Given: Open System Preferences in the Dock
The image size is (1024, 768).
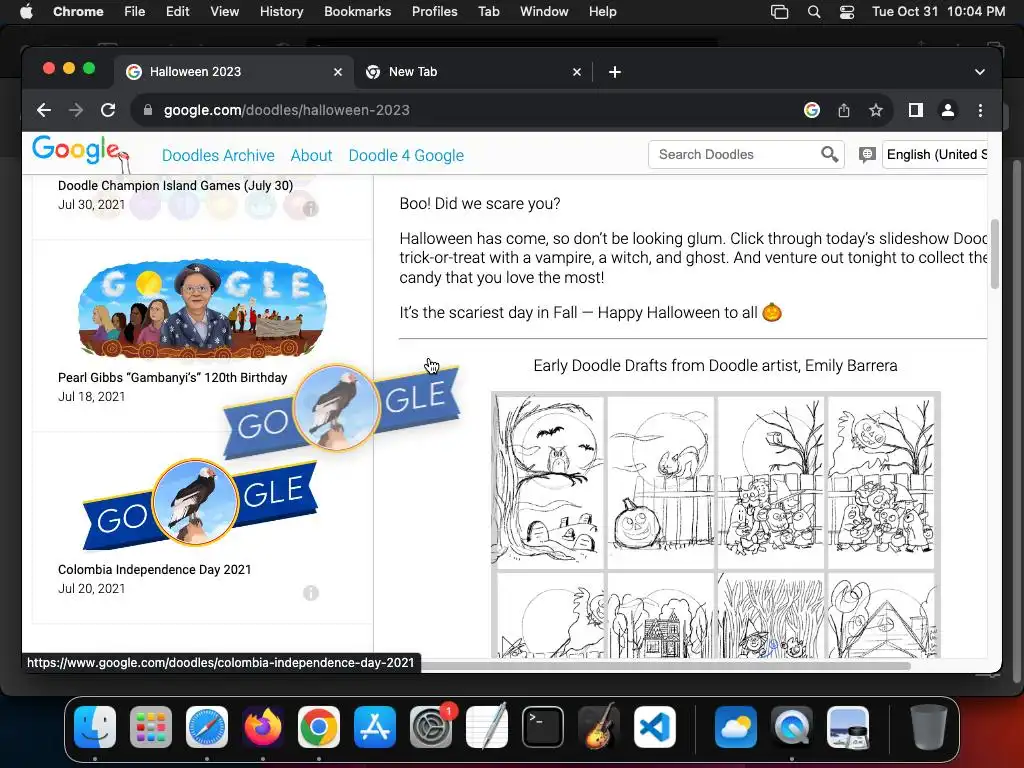Looking at the screenshot, I should [x=431, y=727].
